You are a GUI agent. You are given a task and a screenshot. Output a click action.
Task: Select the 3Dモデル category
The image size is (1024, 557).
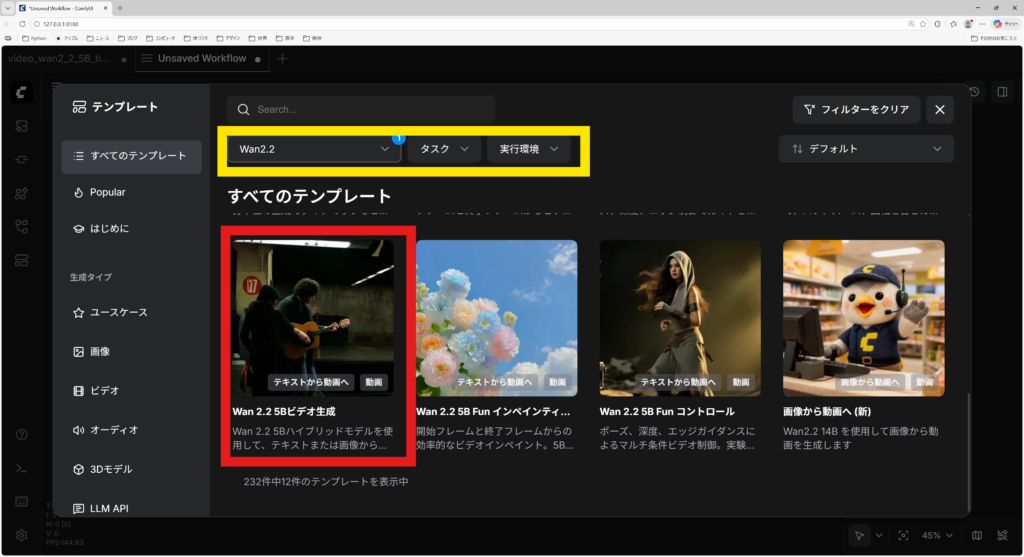[x=110, y=469]
